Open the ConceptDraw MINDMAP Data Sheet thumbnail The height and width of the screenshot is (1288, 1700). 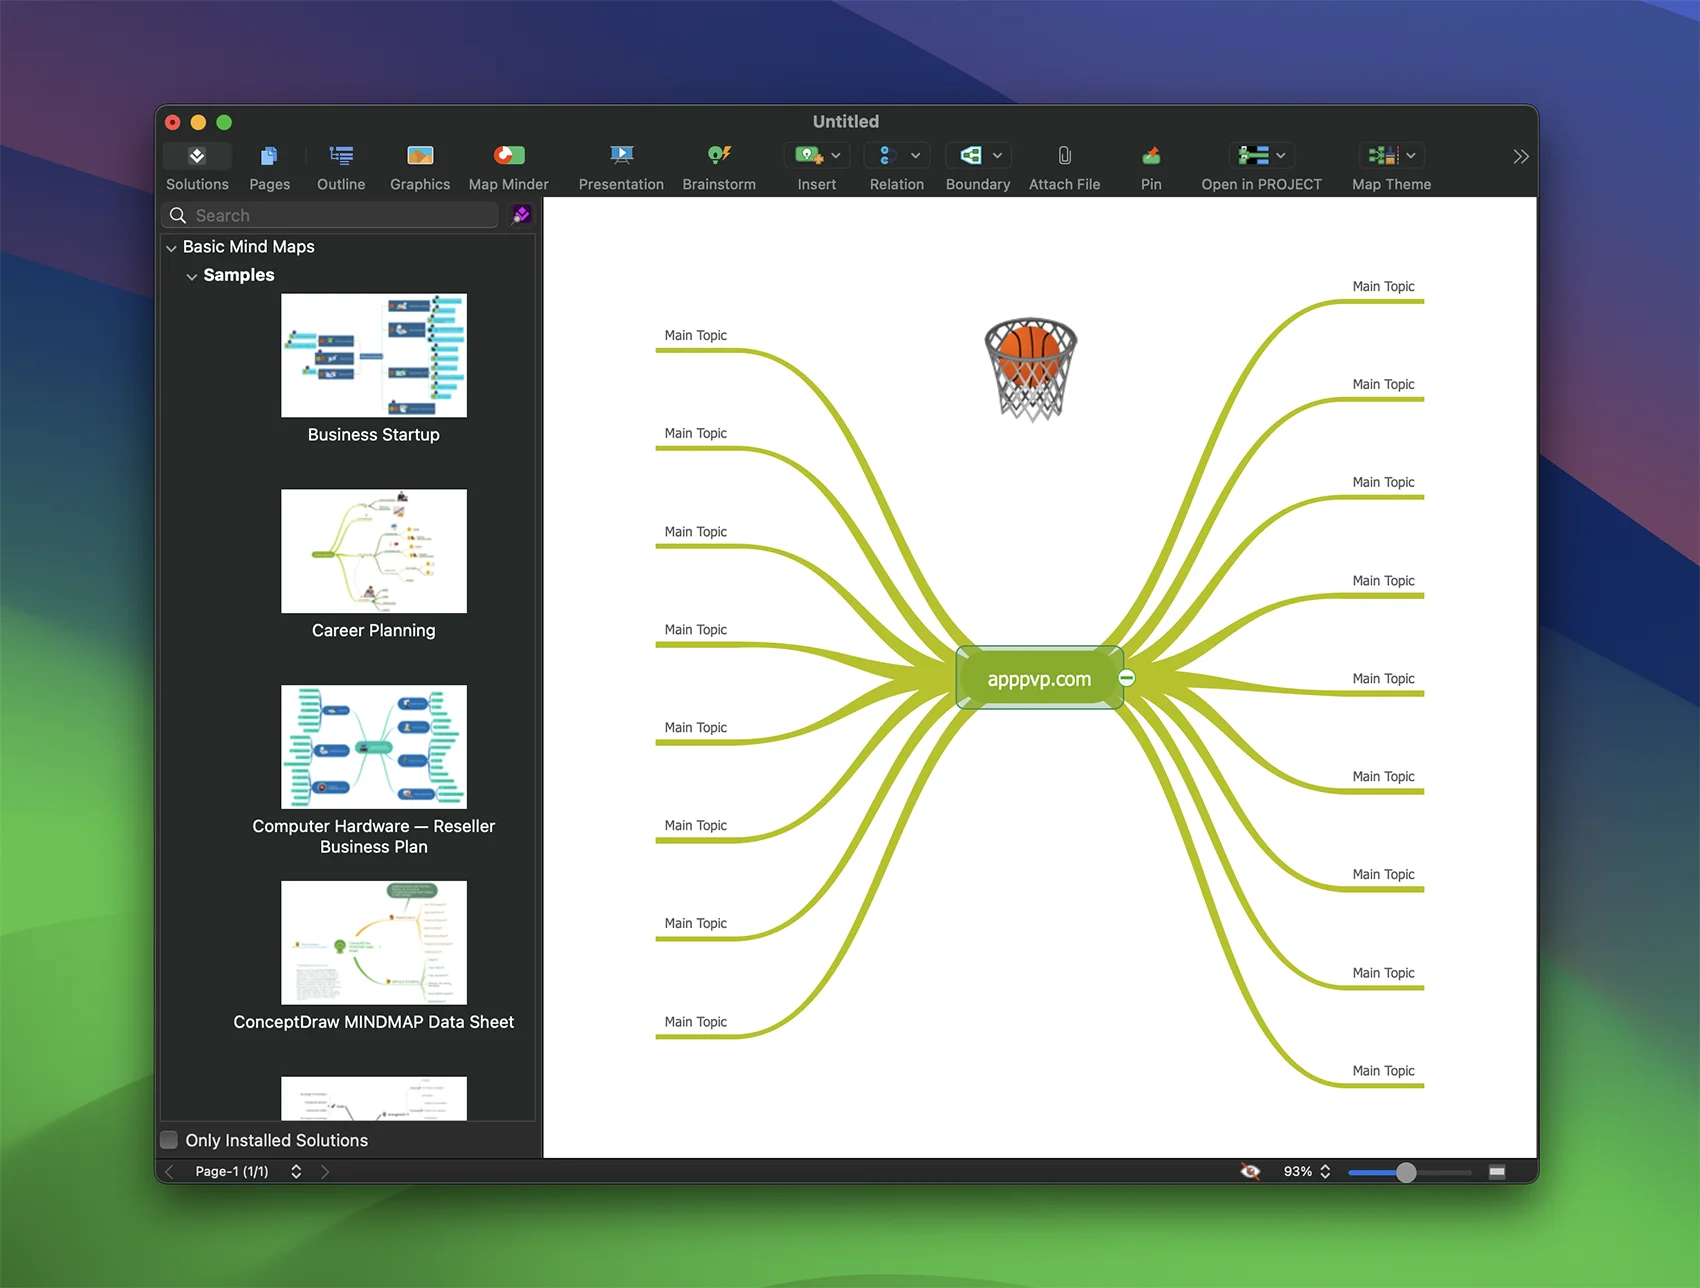coord(374,943)
